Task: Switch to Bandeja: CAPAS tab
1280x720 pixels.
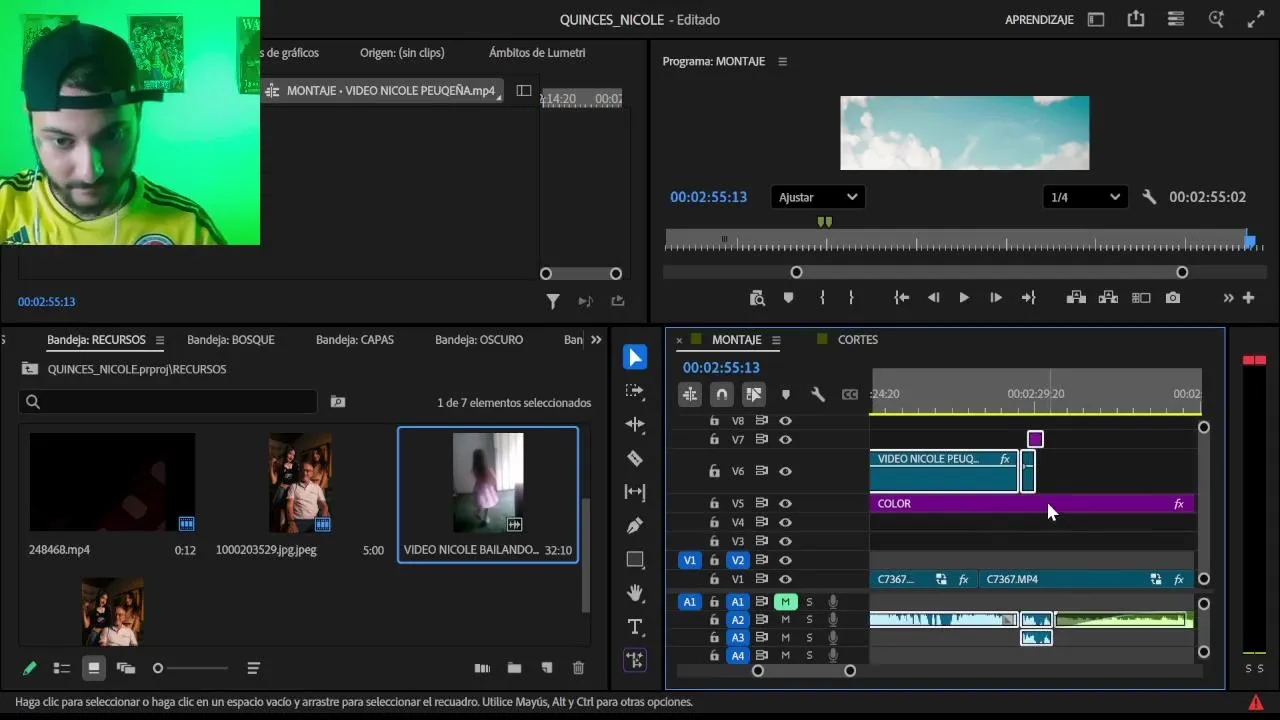Action: coord(355,340)
